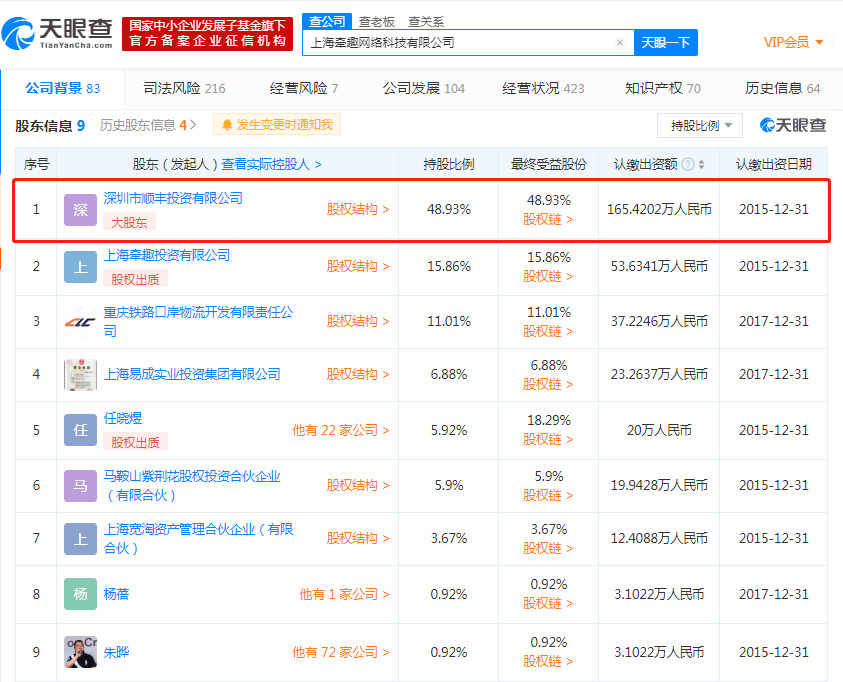The image size is (843, 682).
Task: Clear the search box with the x icon
Action: [620, 42]
